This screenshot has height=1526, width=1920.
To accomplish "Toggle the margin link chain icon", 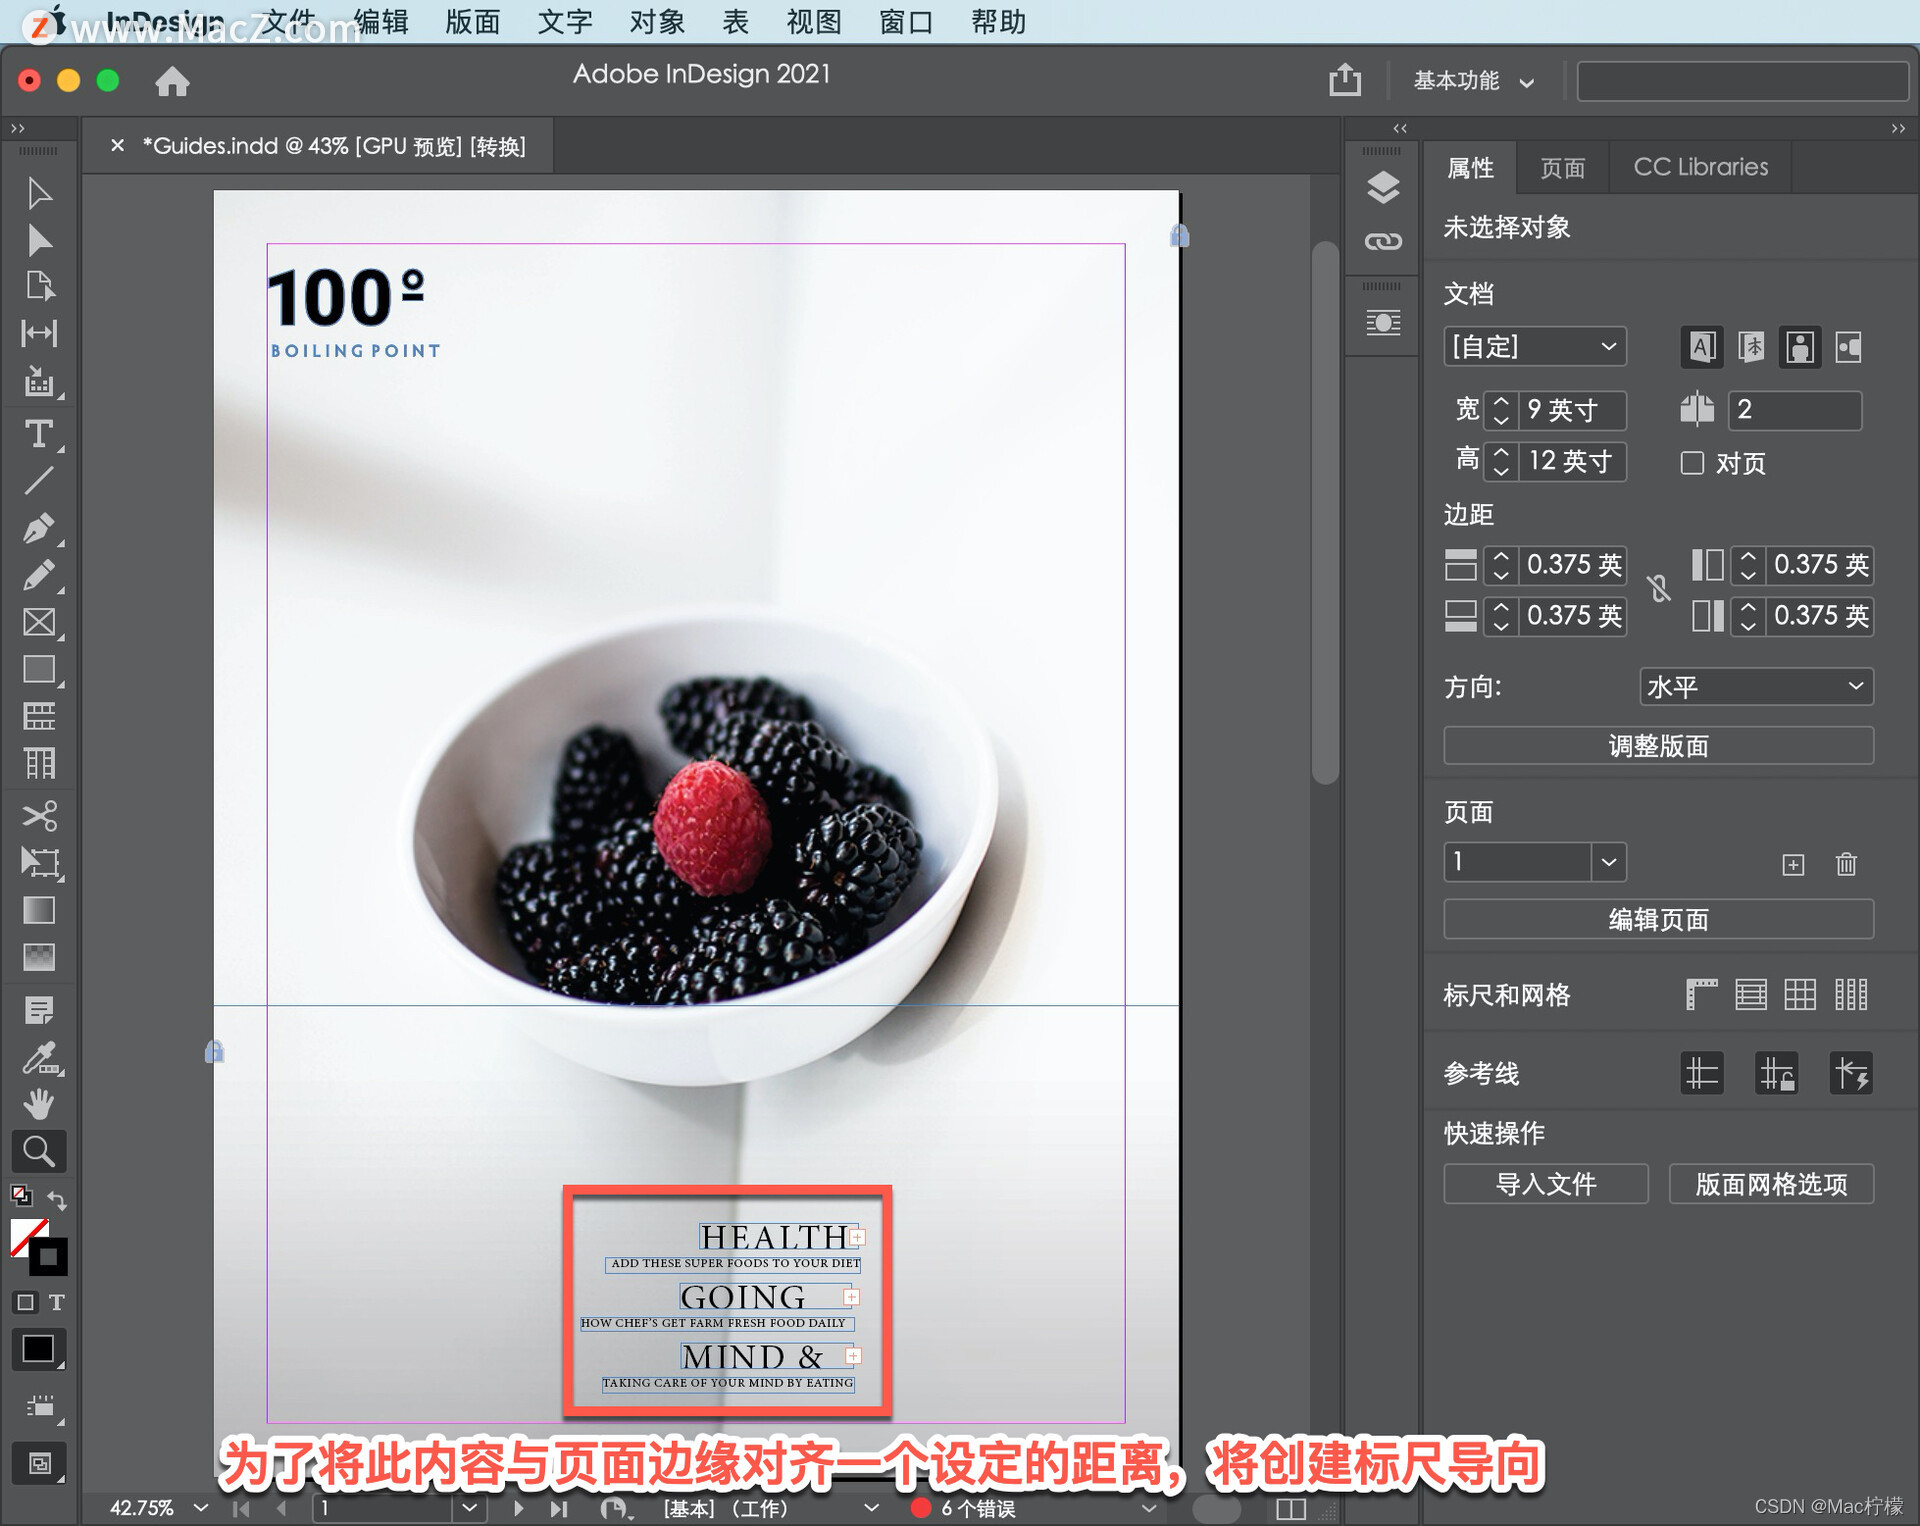I will click(x=1659, y=589).
